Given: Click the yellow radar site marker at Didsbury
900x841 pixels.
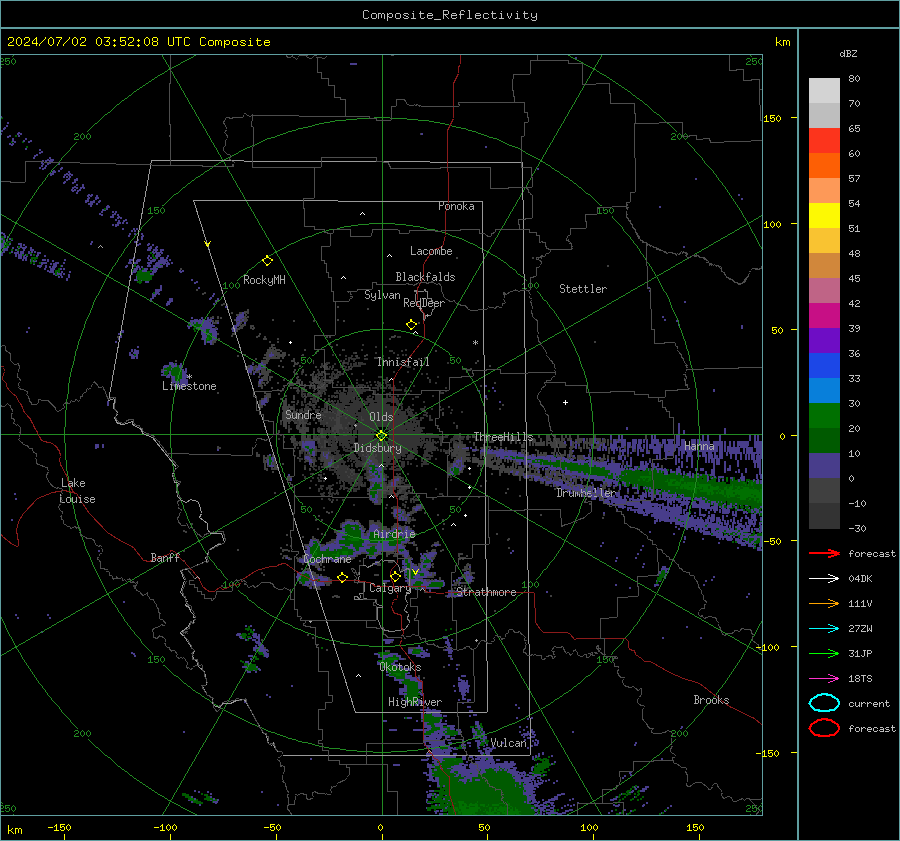Looking at the screenshot, I should coord(381,436).
